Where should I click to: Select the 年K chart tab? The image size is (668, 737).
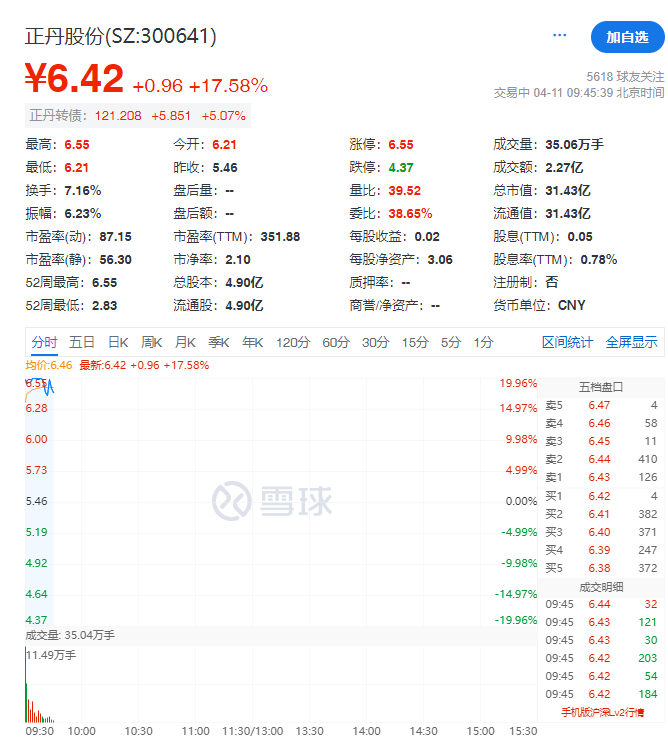(252, 342)
